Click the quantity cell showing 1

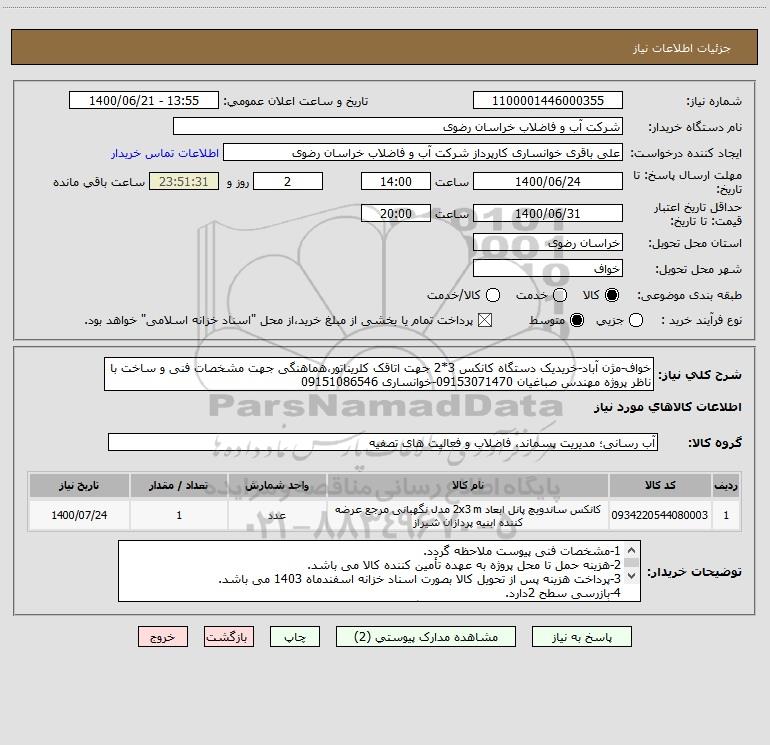click(x=179, y=515)
